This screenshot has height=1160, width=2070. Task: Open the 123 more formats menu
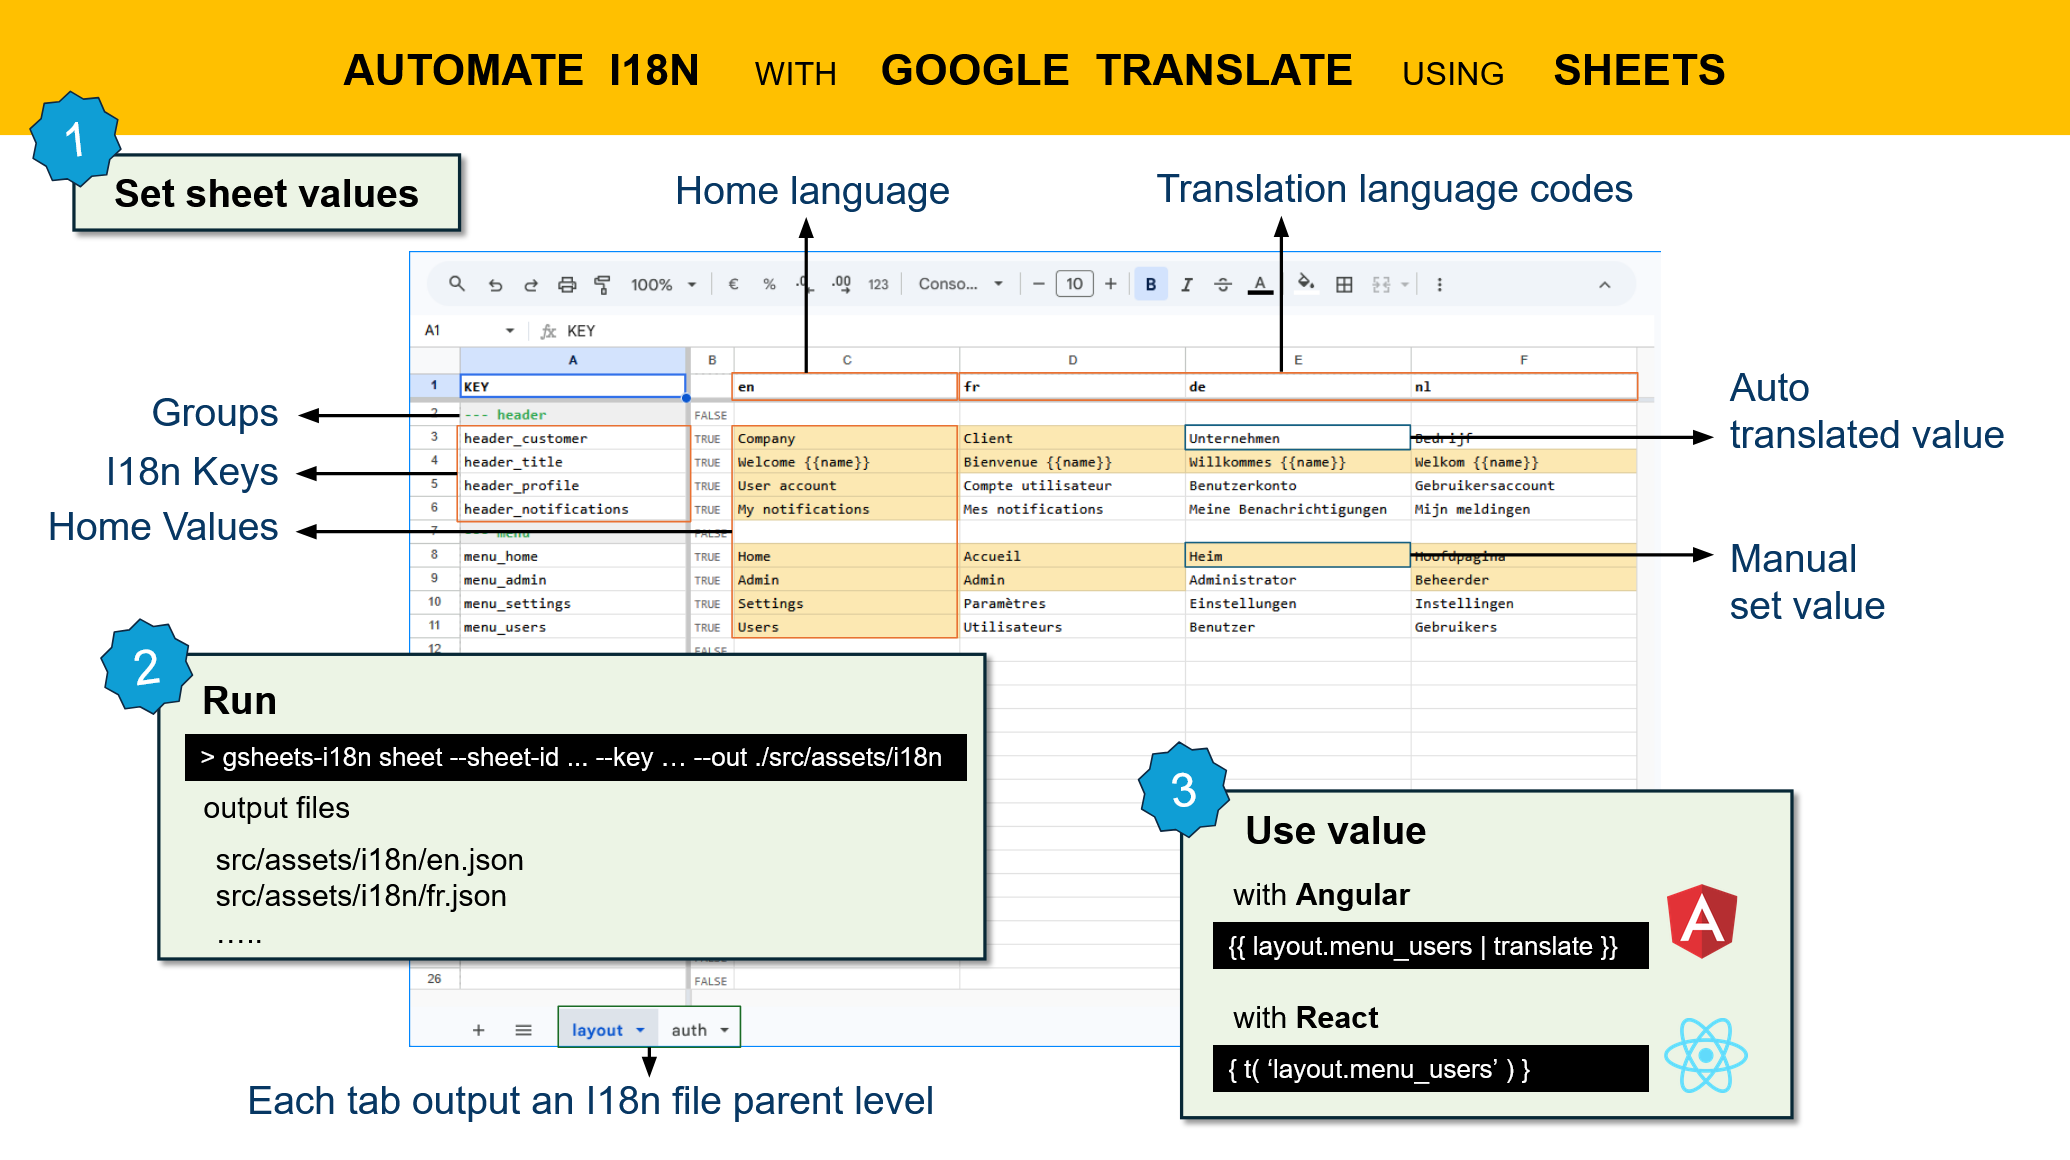pos(878,285)
